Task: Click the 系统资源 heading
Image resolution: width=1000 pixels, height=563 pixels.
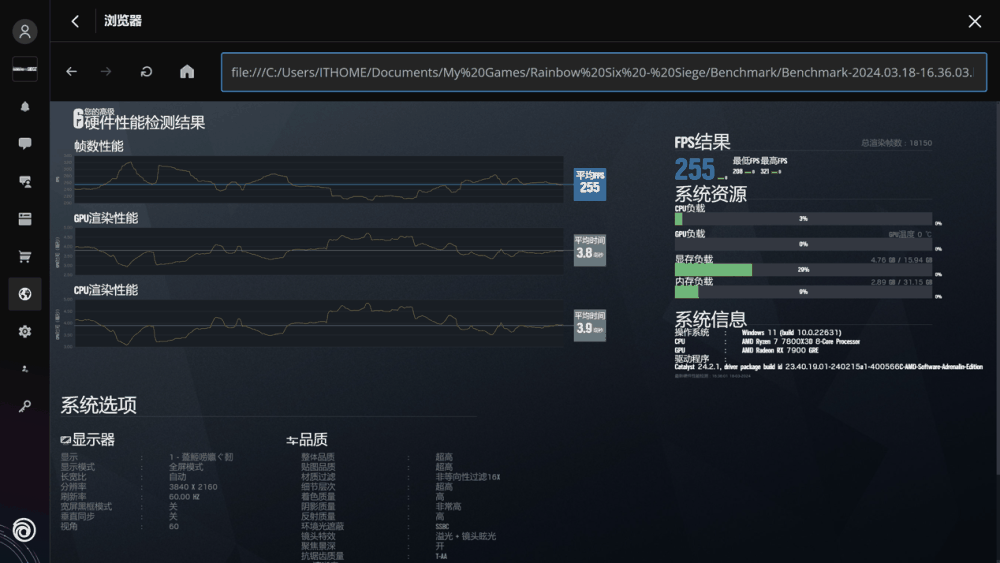Action: (x=710, y=194)
